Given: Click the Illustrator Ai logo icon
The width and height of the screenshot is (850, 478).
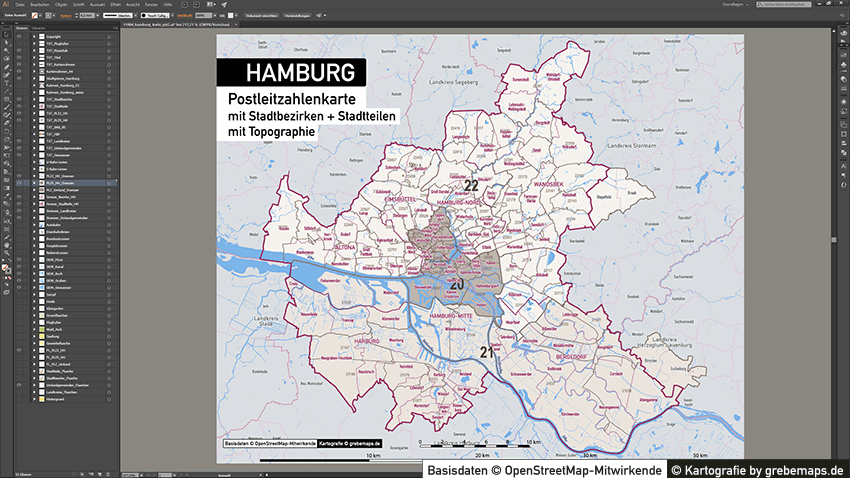Looking at the screenshot, I should click(5, 5).
